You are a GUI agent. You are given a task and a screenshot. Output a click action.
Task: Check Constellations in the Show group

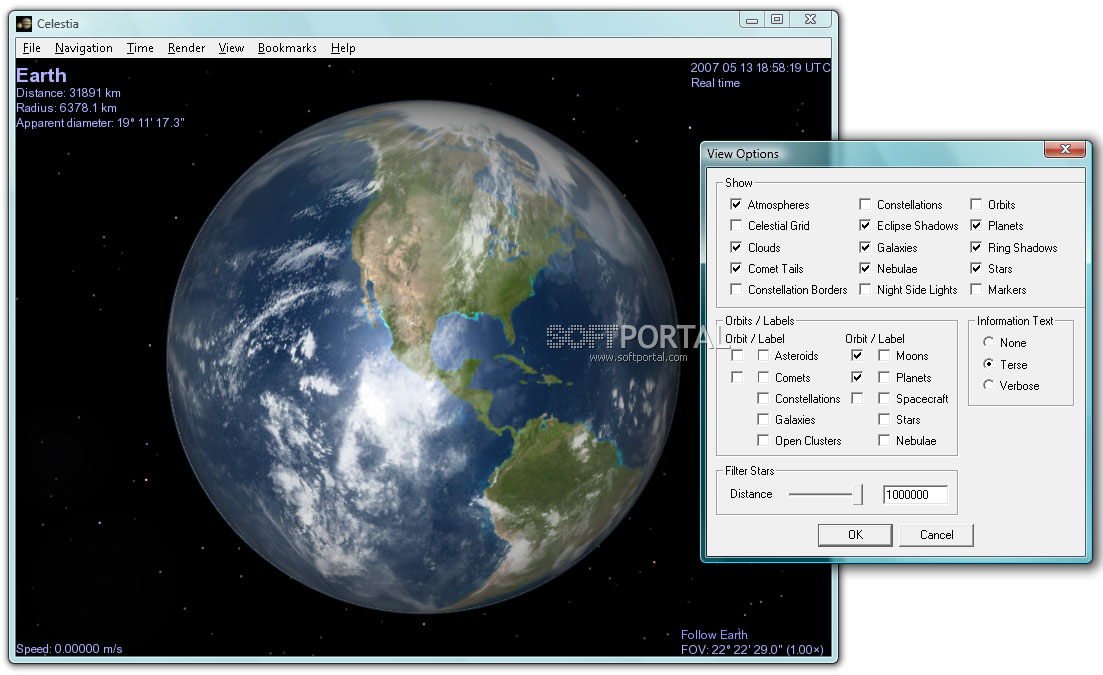click(x=865, y=205)
